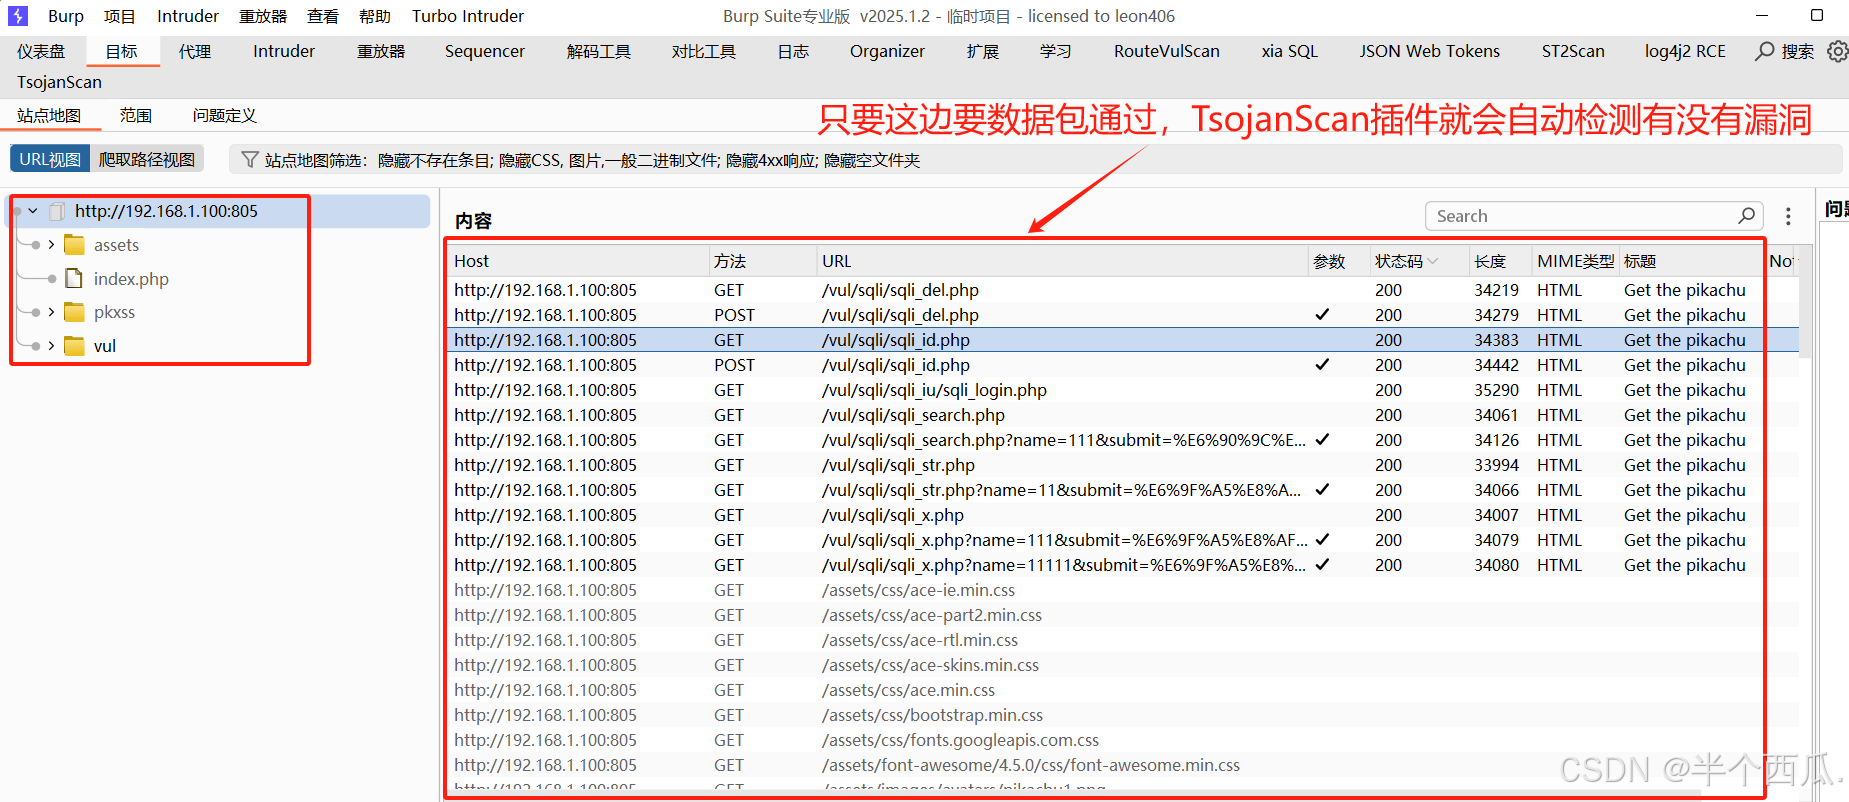Switch to the 代理 tab
1849x802 pixels.
point(195,51)
